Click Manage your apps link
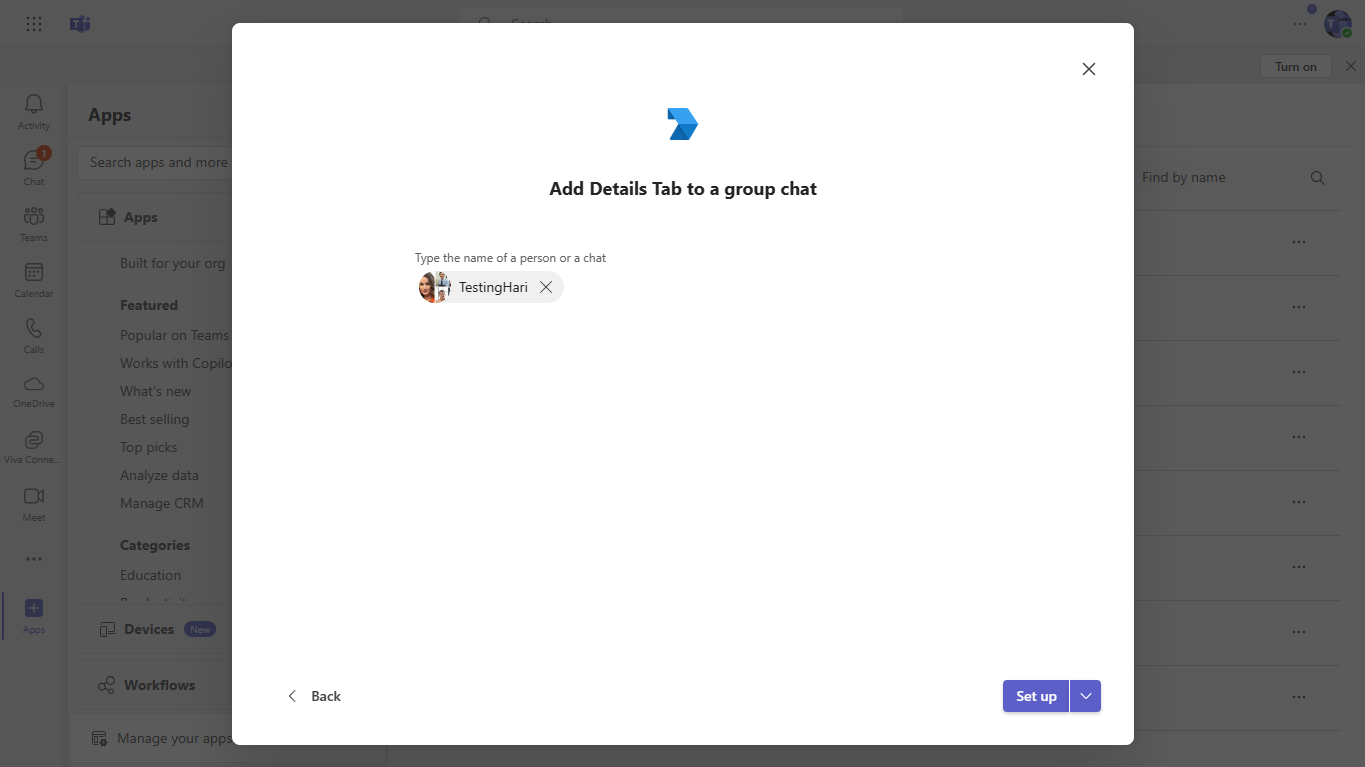Image resolution: width=1365 pixels, height=767 pixels. [x=174, y=738]
